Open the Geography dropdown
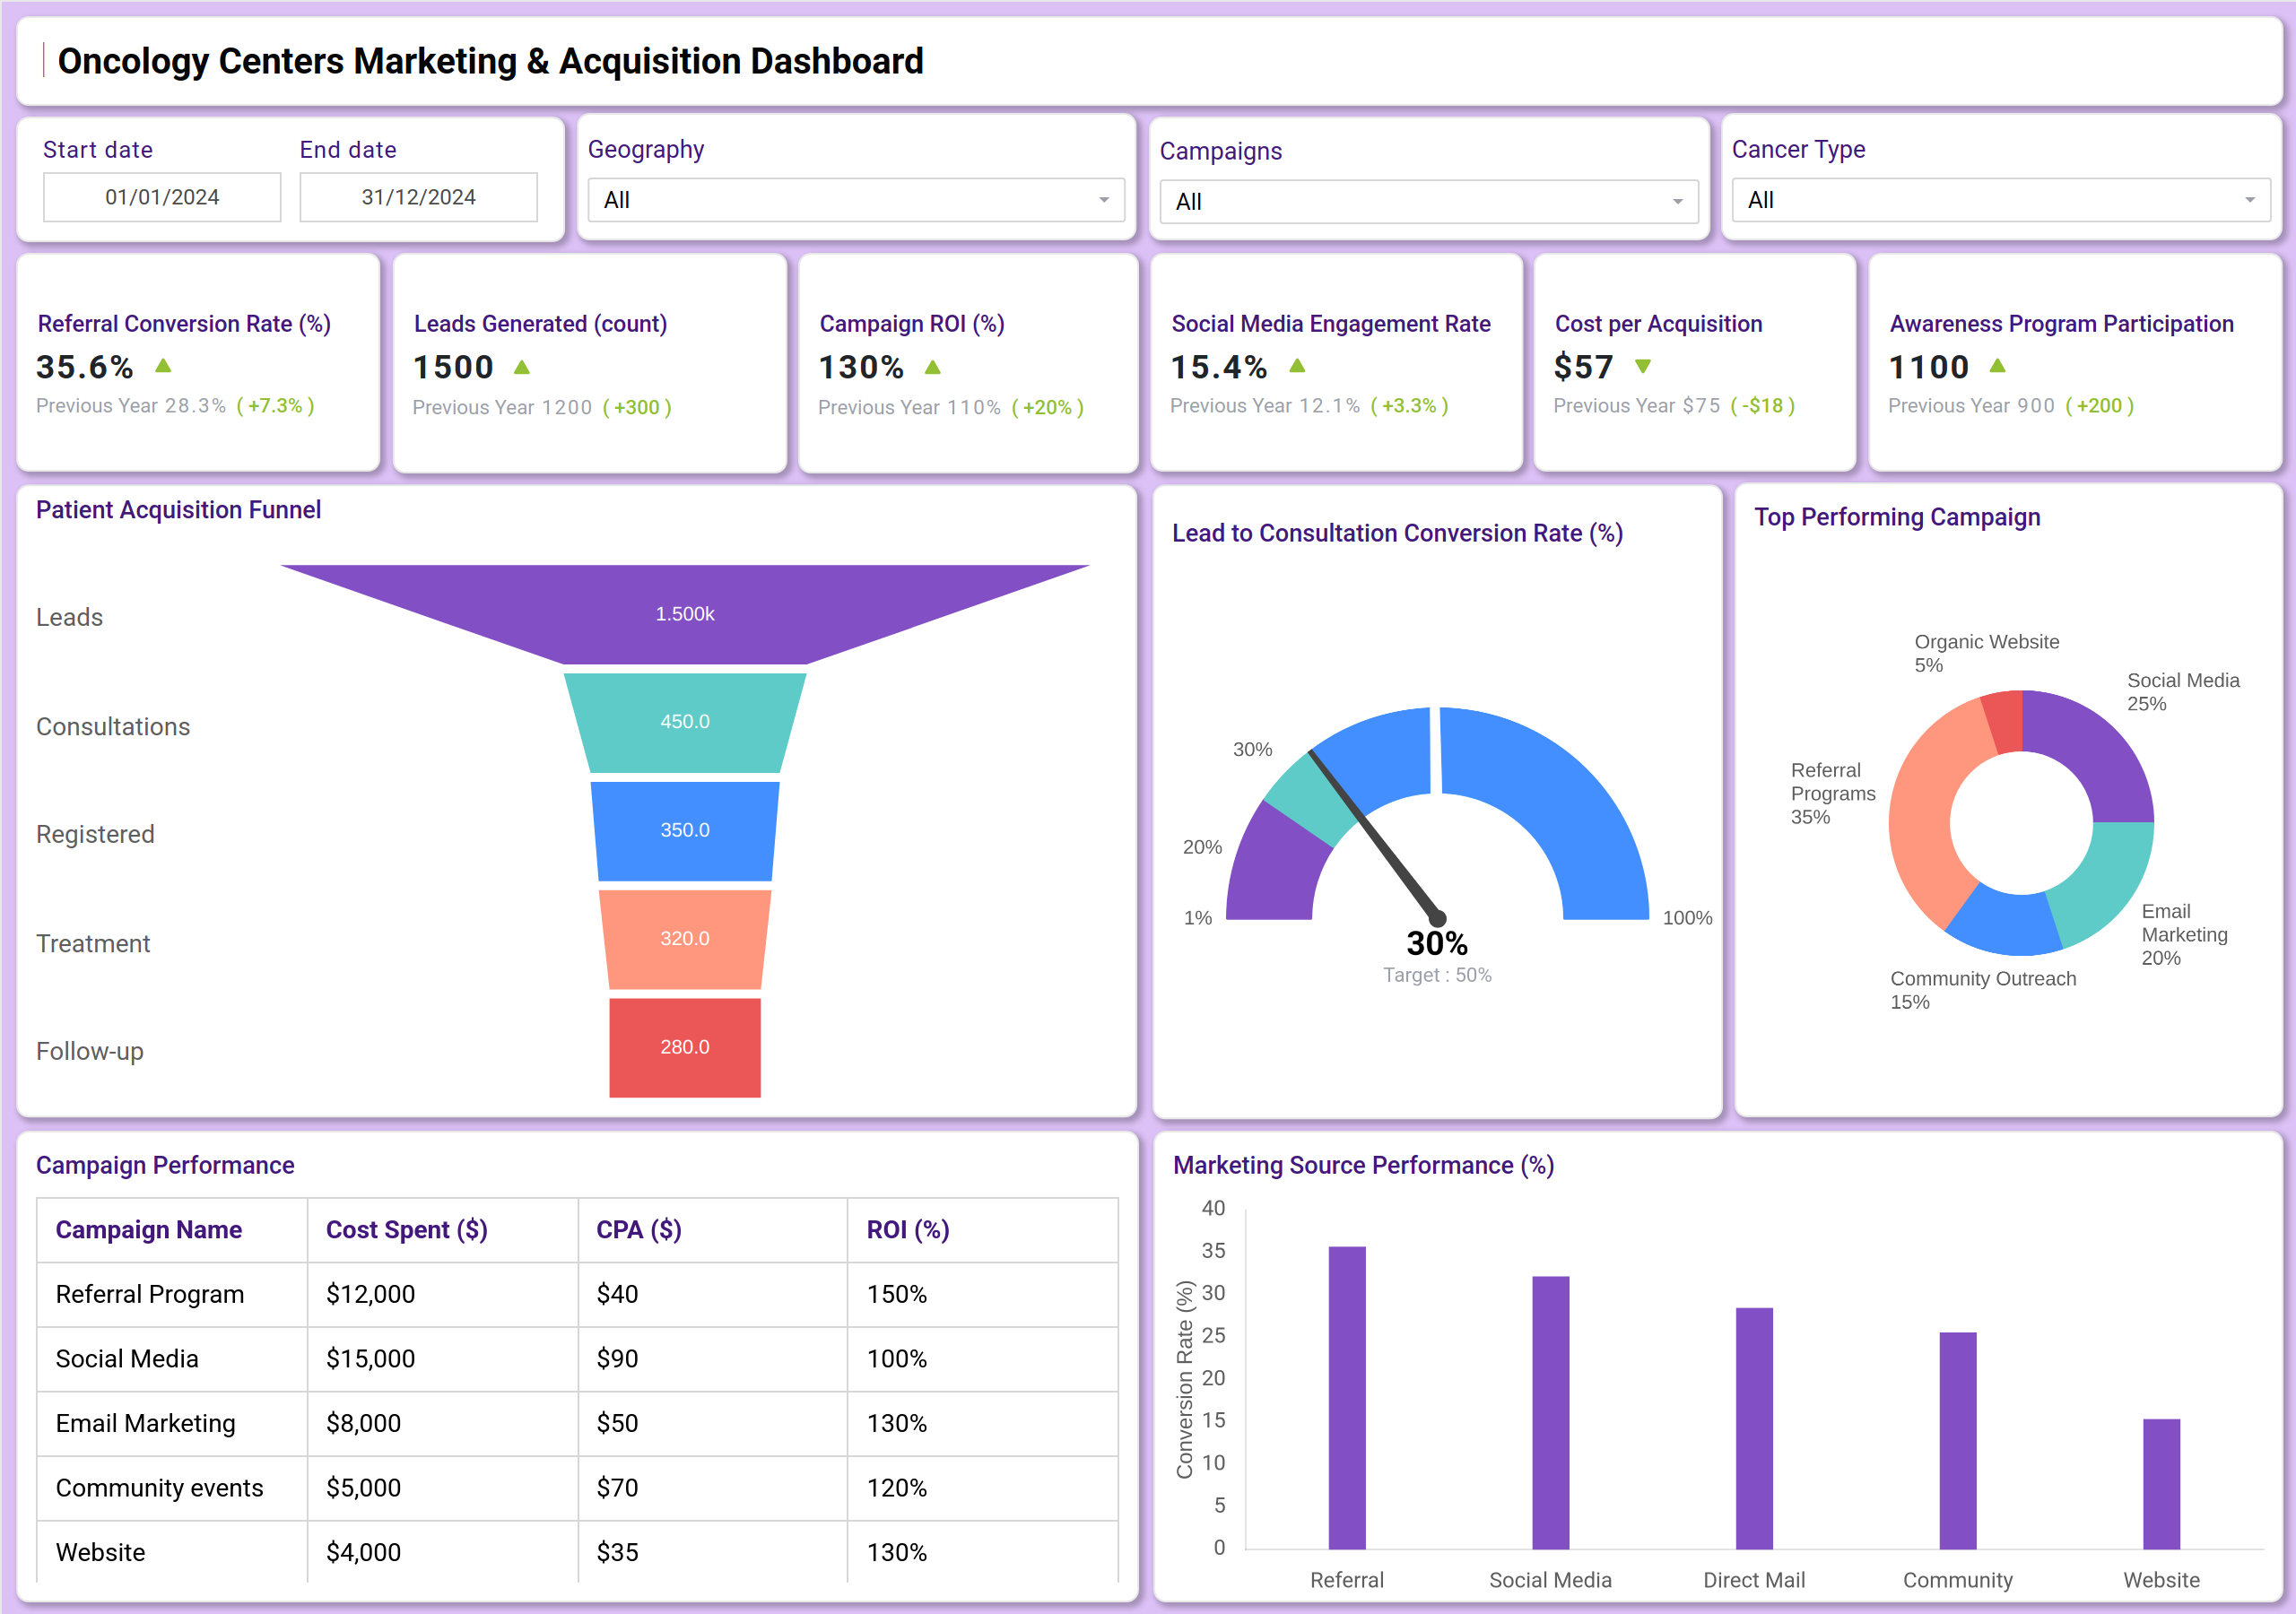 856,200
